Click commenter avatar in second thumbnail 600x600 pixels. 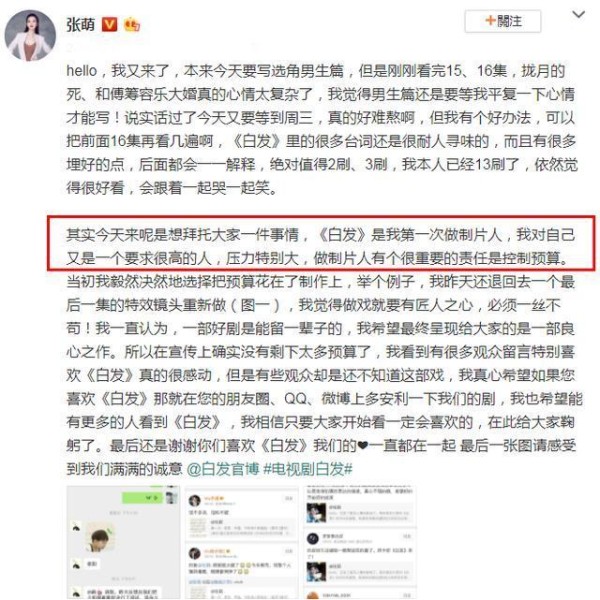pyautogui.click(x=195, y=501)
